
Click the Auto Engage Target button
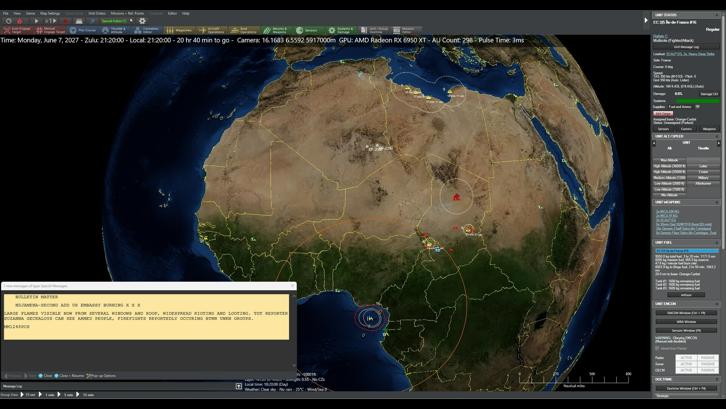pos(17,30)
